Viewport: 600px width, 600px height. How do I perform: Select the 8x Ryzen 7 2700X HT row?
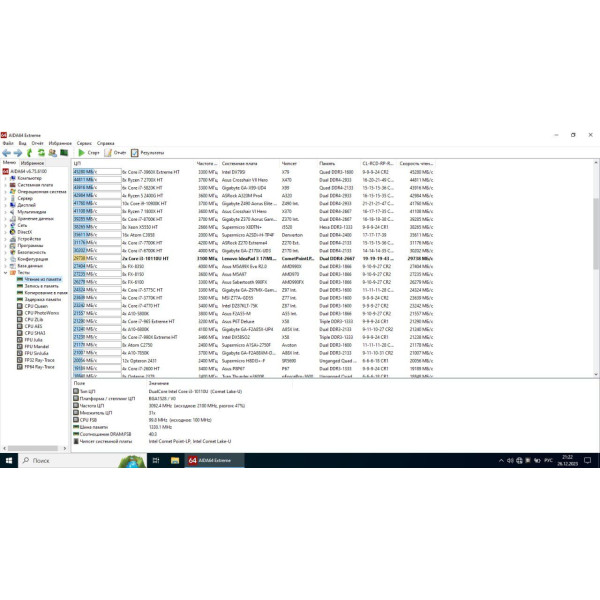[253, 180]
